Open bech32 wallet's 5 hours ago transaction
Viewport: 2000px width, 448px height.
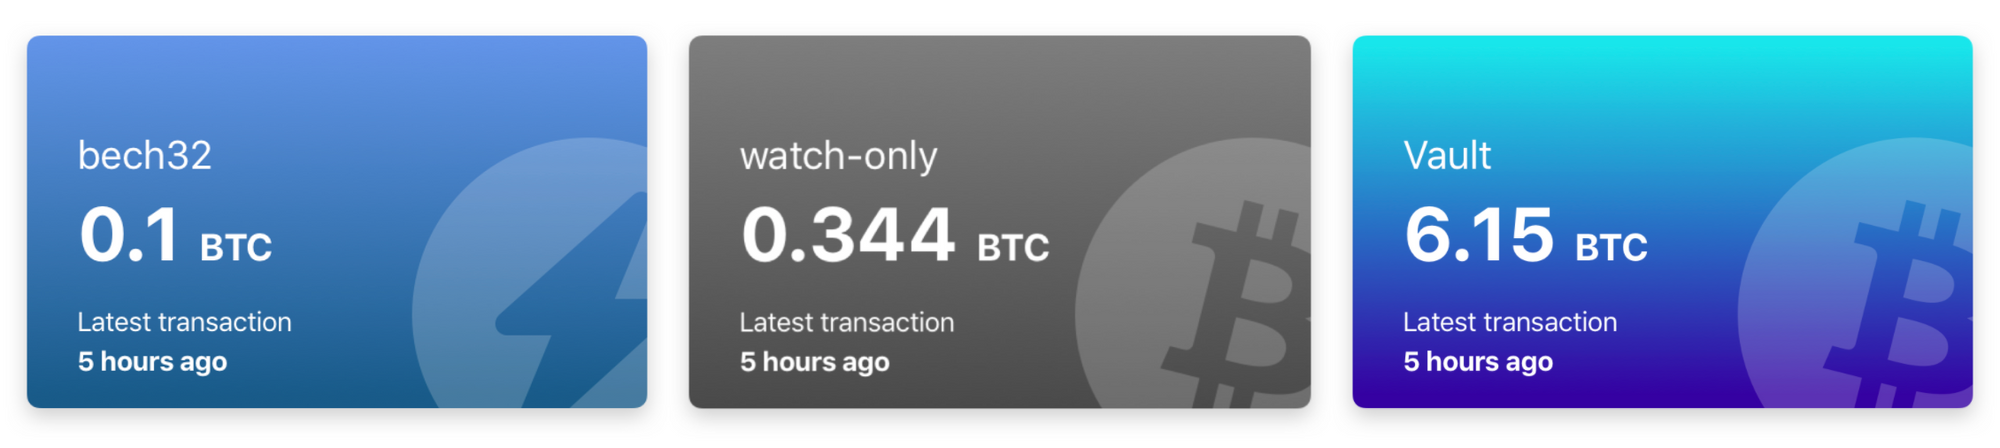[x=153, y=362]
